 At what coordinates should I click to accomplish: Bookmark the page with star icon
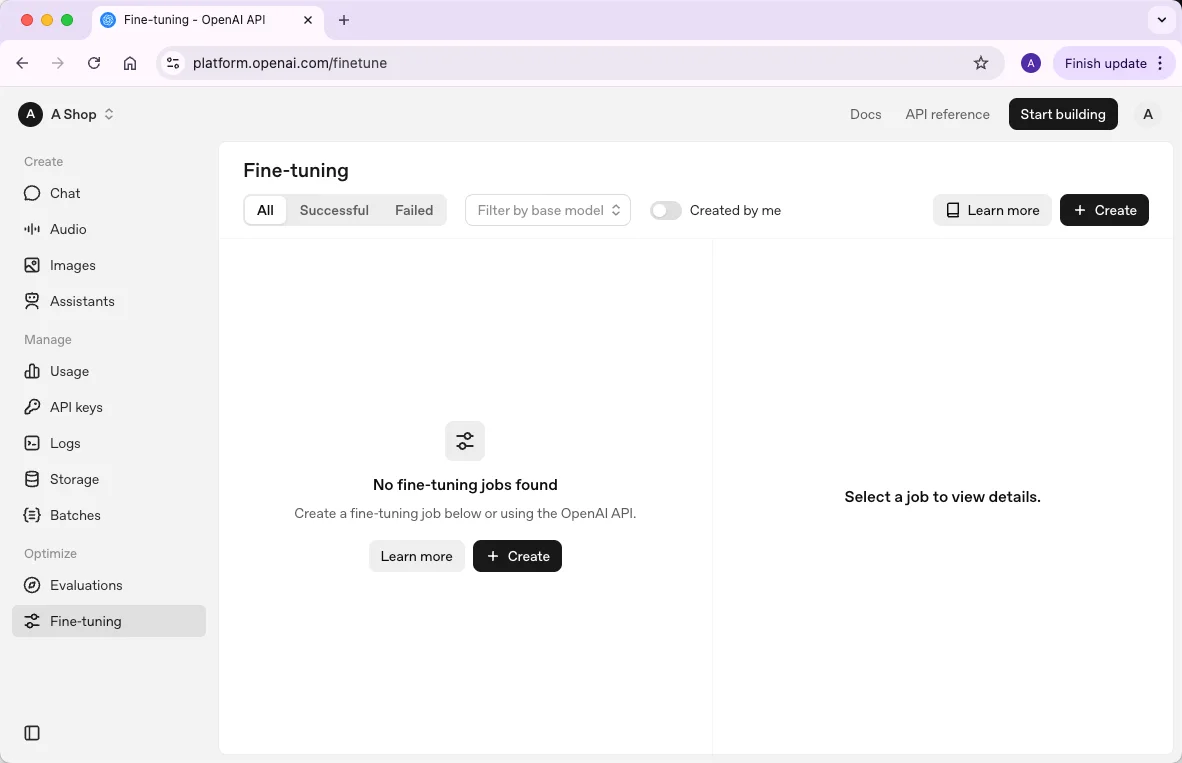[x=981, y=63]
